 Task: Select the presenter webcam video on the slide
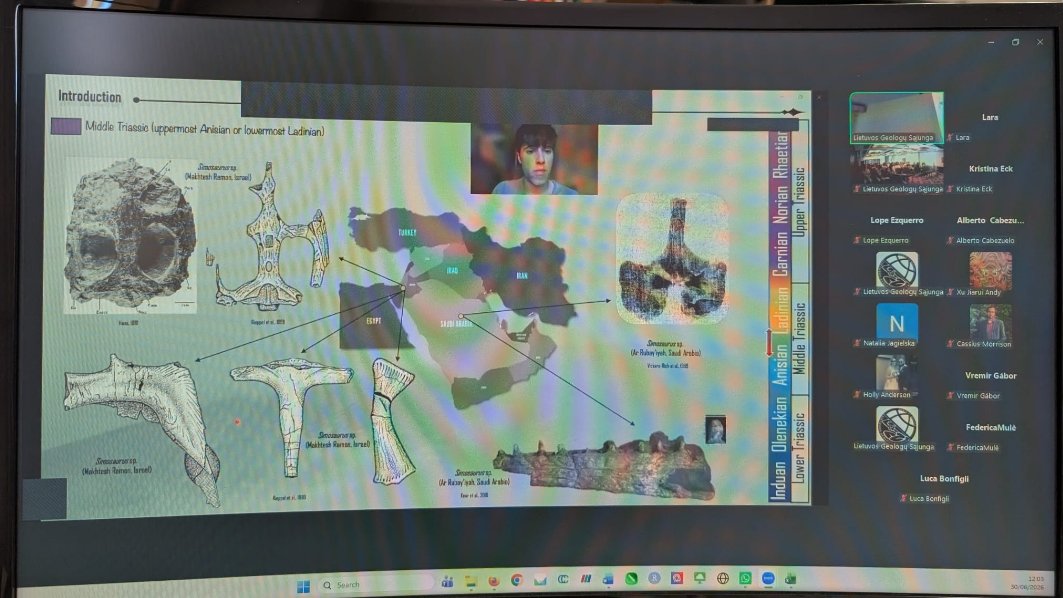click(x=534, y=159)
